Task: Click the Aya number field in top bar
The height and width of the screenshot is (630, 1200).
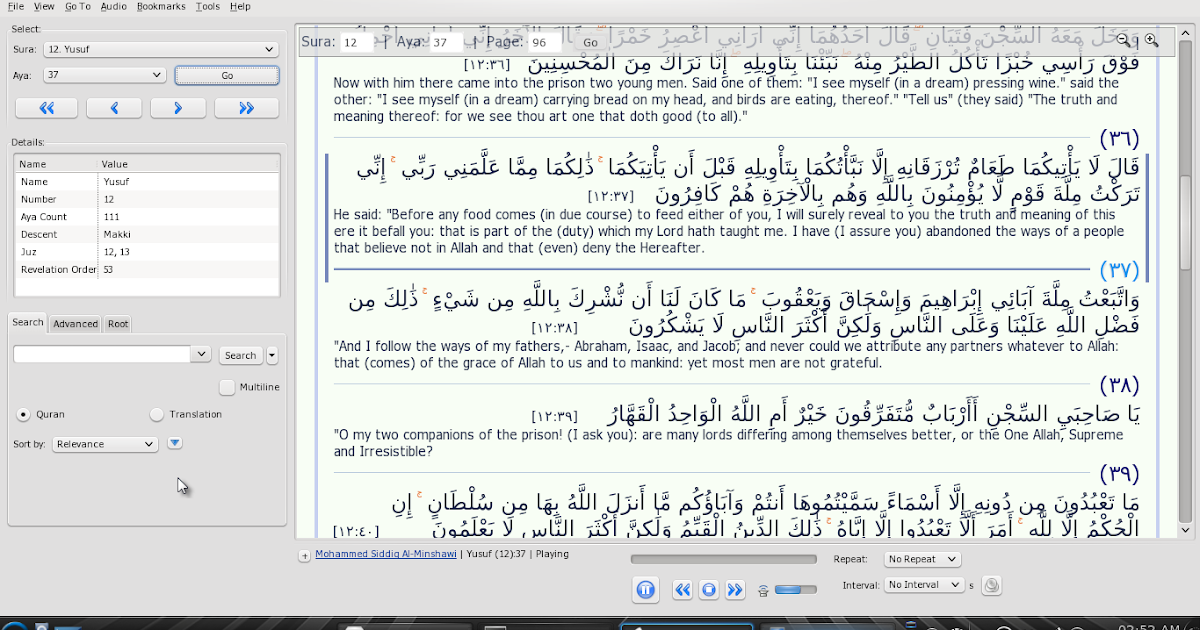Action: pos(446,42)
